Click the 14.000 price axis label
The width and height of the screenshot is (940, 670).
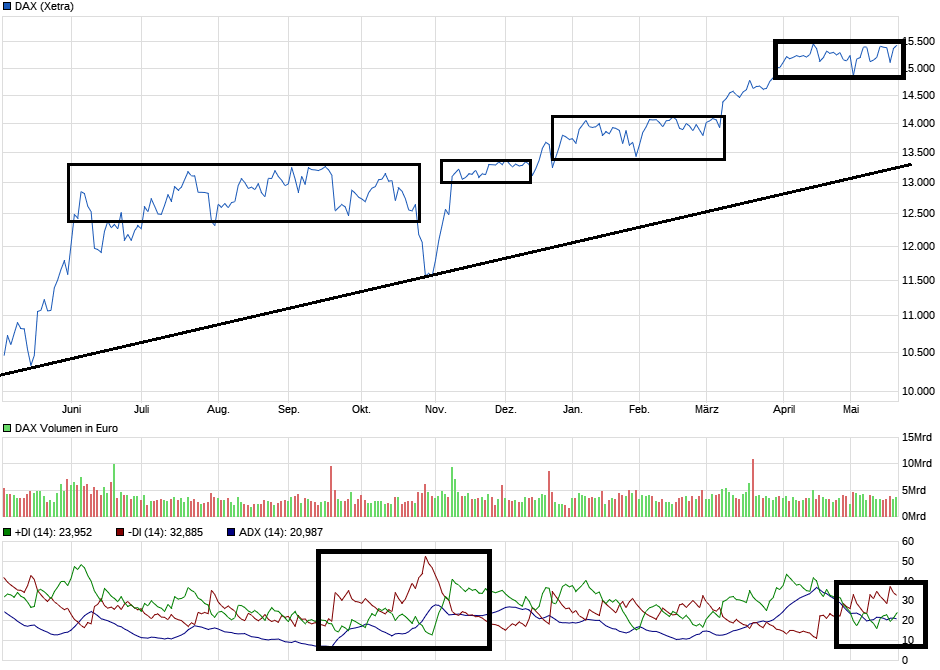pyautogui.click(x=918, y=123)
